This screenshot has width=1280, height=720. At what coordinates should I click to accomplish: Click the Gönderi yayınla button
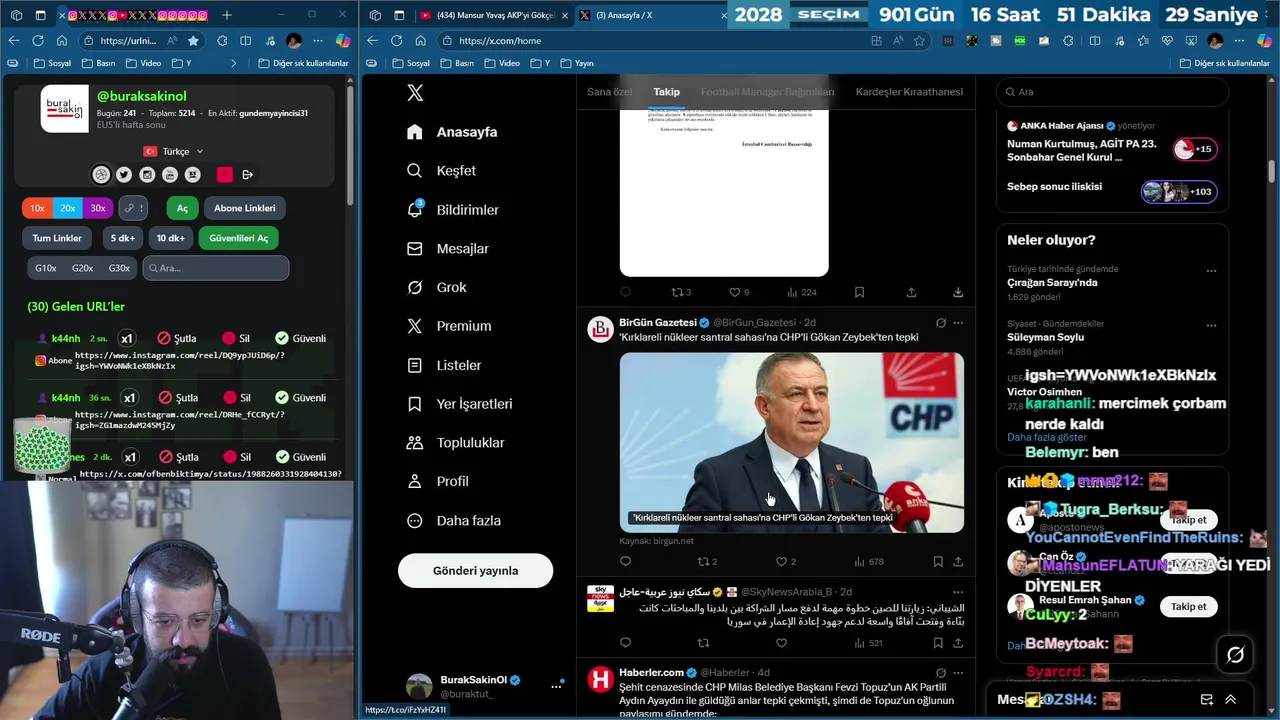click(x=475, y=571)
